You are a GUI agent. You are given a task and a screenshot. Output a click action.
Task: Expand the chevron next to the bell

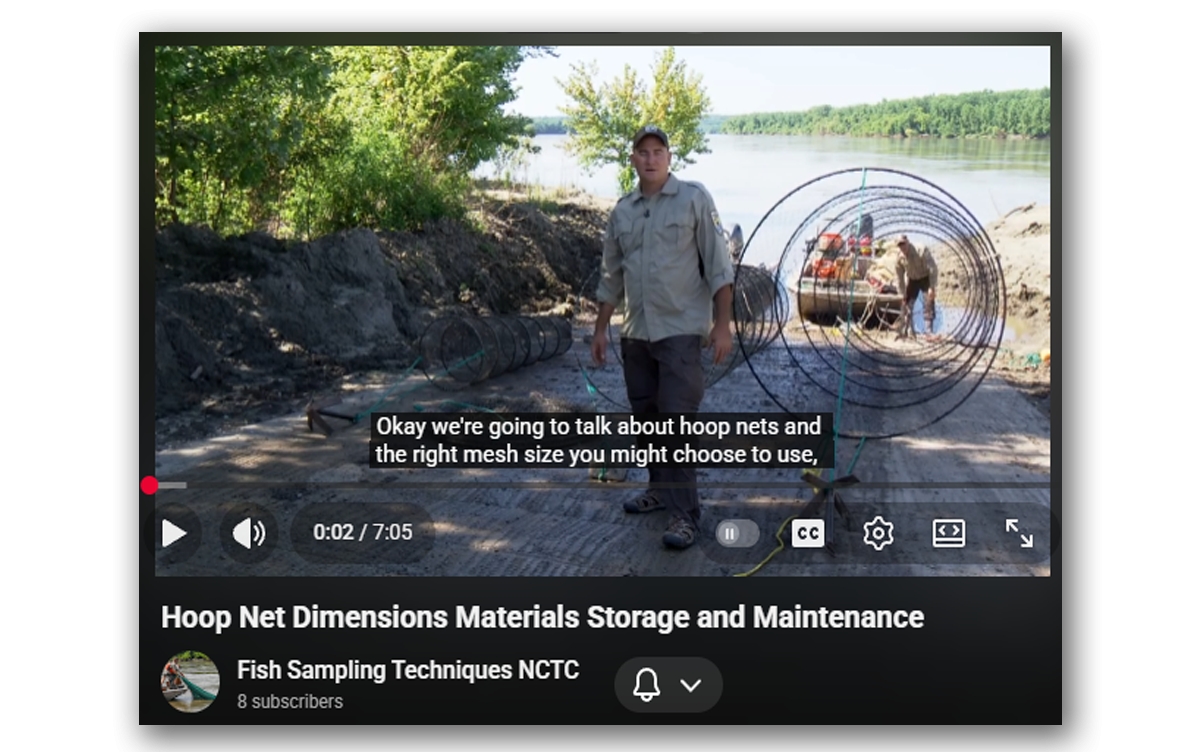(x=691, y=685)
